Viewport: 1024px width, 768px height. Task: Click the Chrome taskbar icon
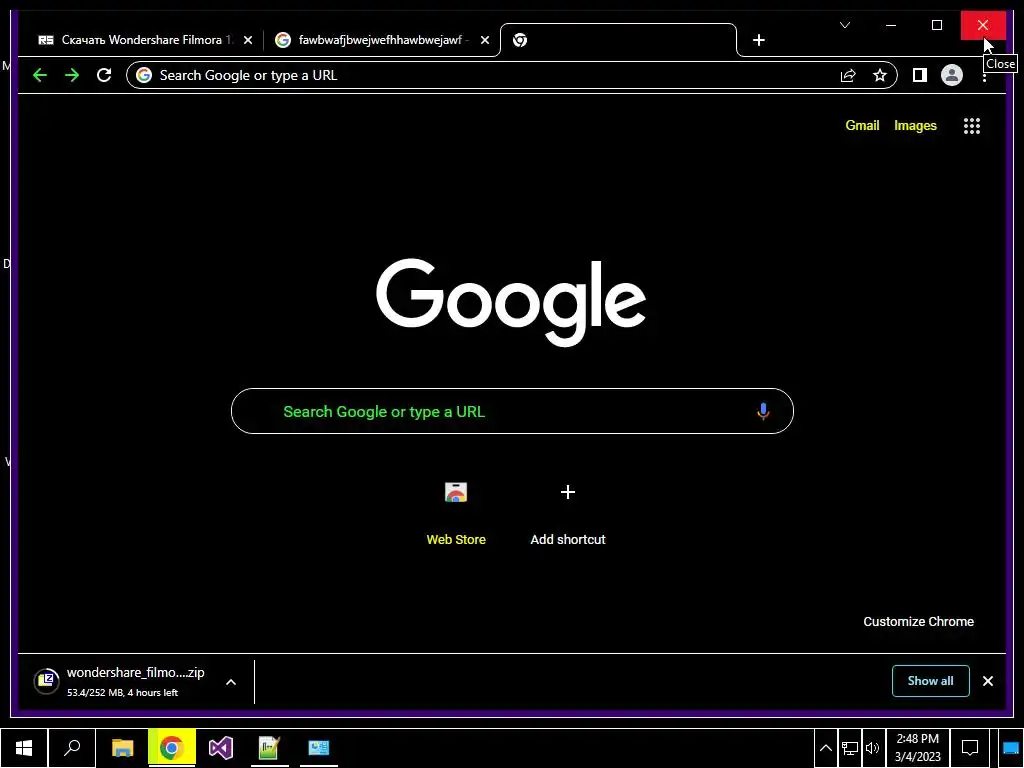(172, 748)
